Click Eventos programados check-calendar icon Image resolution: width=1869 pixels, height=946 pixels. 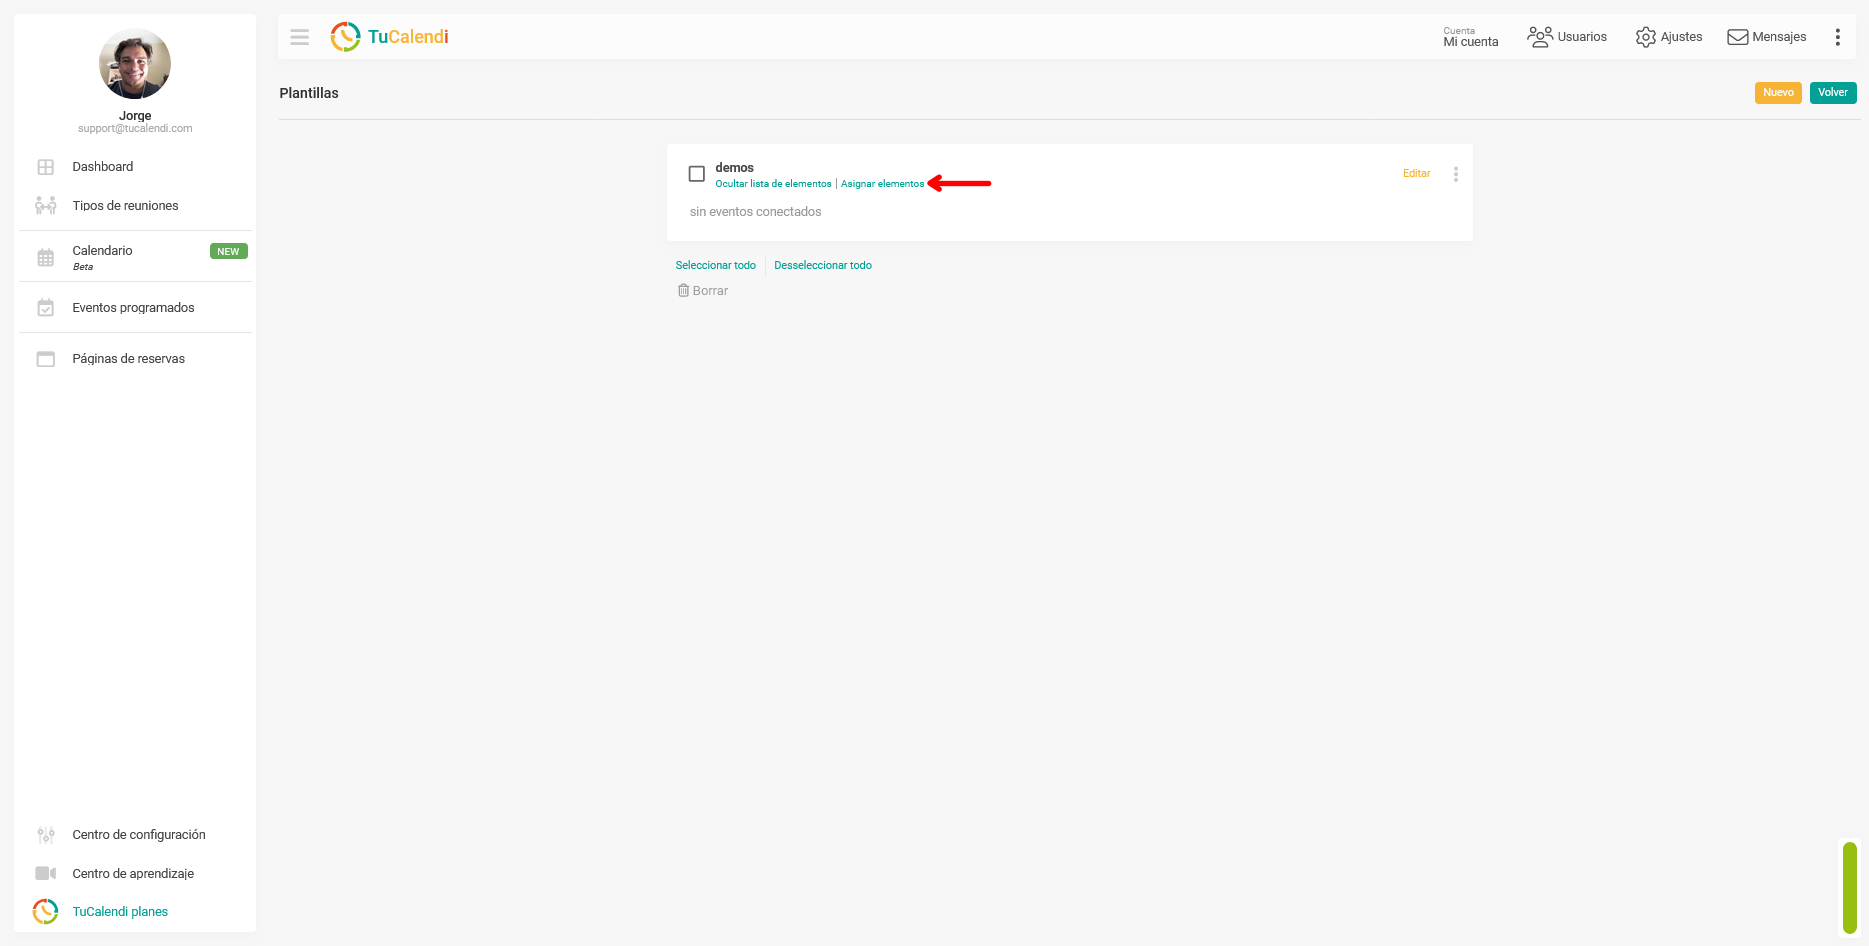46,308
